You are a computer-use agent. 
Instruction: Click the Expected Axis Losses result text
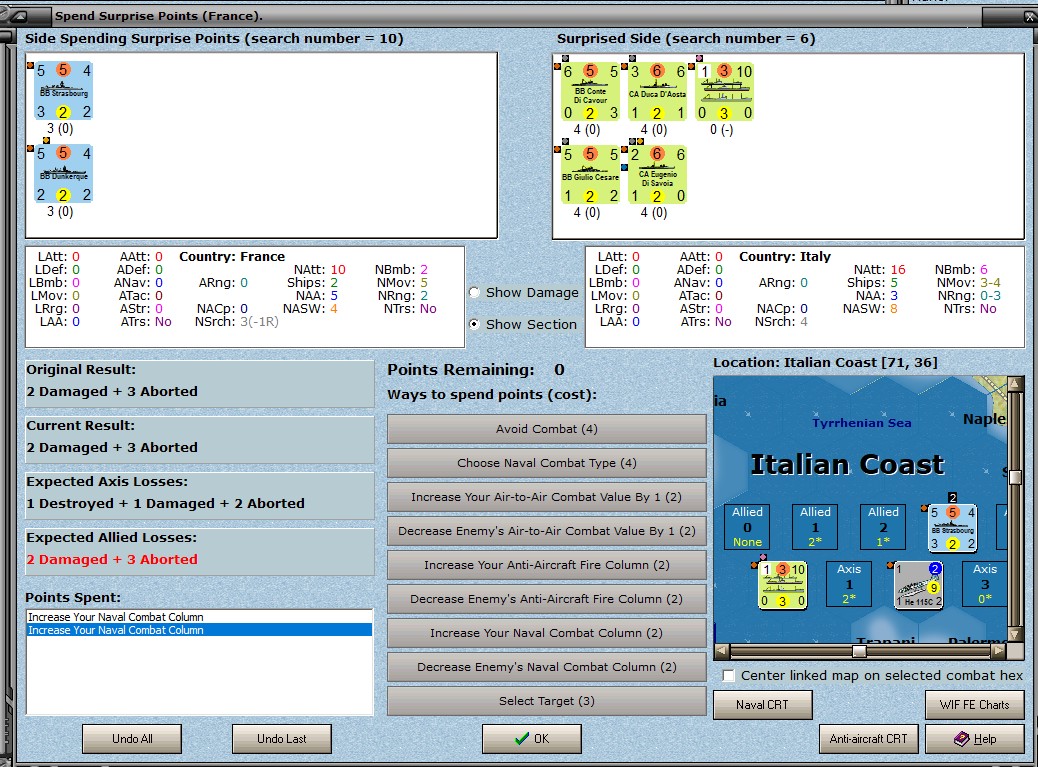click(165, 503)
